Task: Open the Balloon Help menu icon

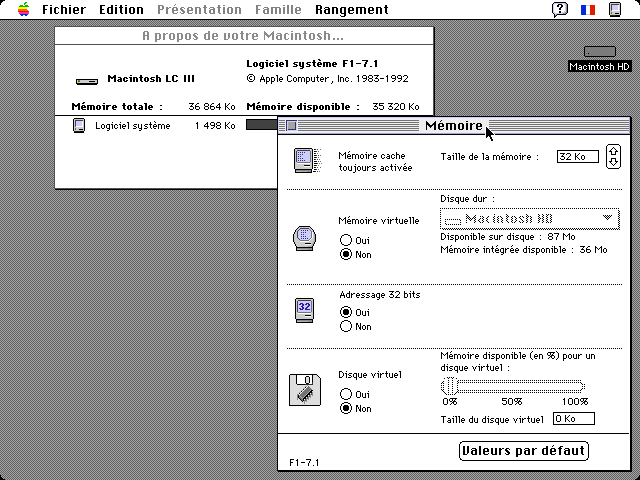Action: click(560, 9)
